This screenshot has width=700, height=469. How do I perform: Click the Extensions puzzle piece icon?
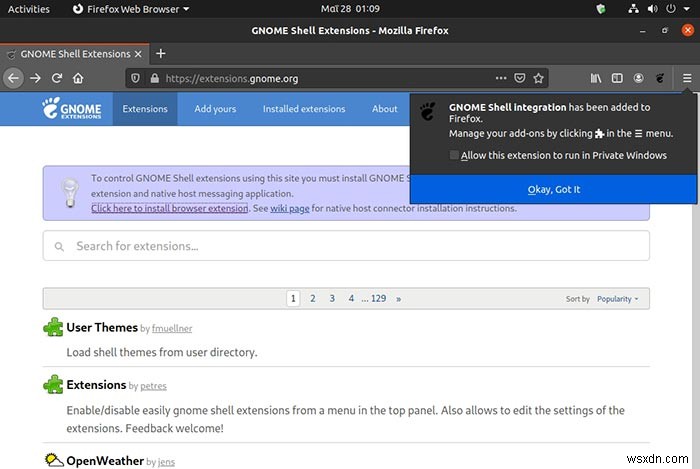[53, 384]
